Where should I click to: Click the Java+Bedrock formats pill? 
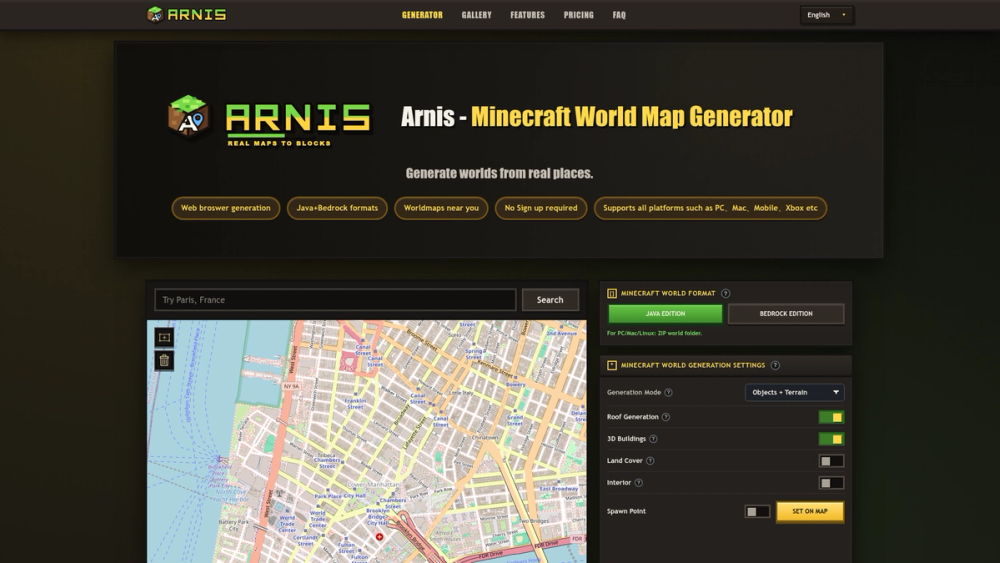coord(337,208)
